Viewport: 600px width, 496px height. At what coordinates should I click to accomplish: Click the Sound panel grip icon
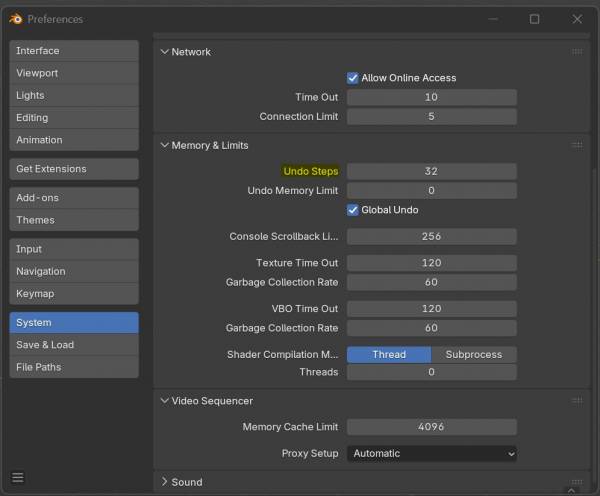click(577, 482)
